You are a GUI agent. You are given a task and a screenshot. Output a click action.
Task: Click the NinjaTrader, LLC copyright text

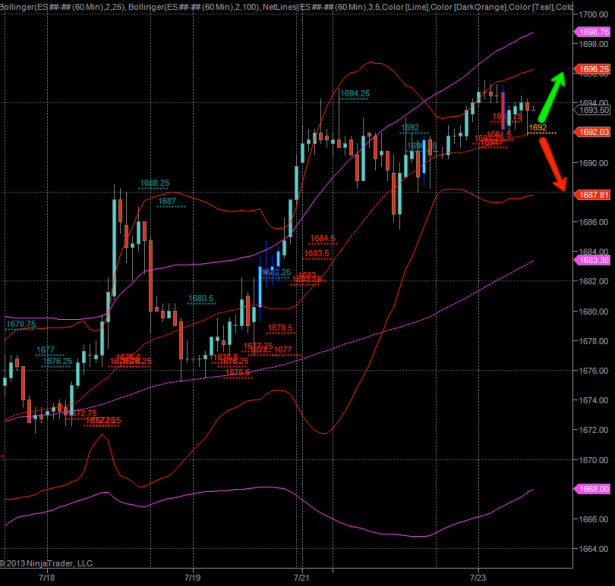click(x=50, y=565)
